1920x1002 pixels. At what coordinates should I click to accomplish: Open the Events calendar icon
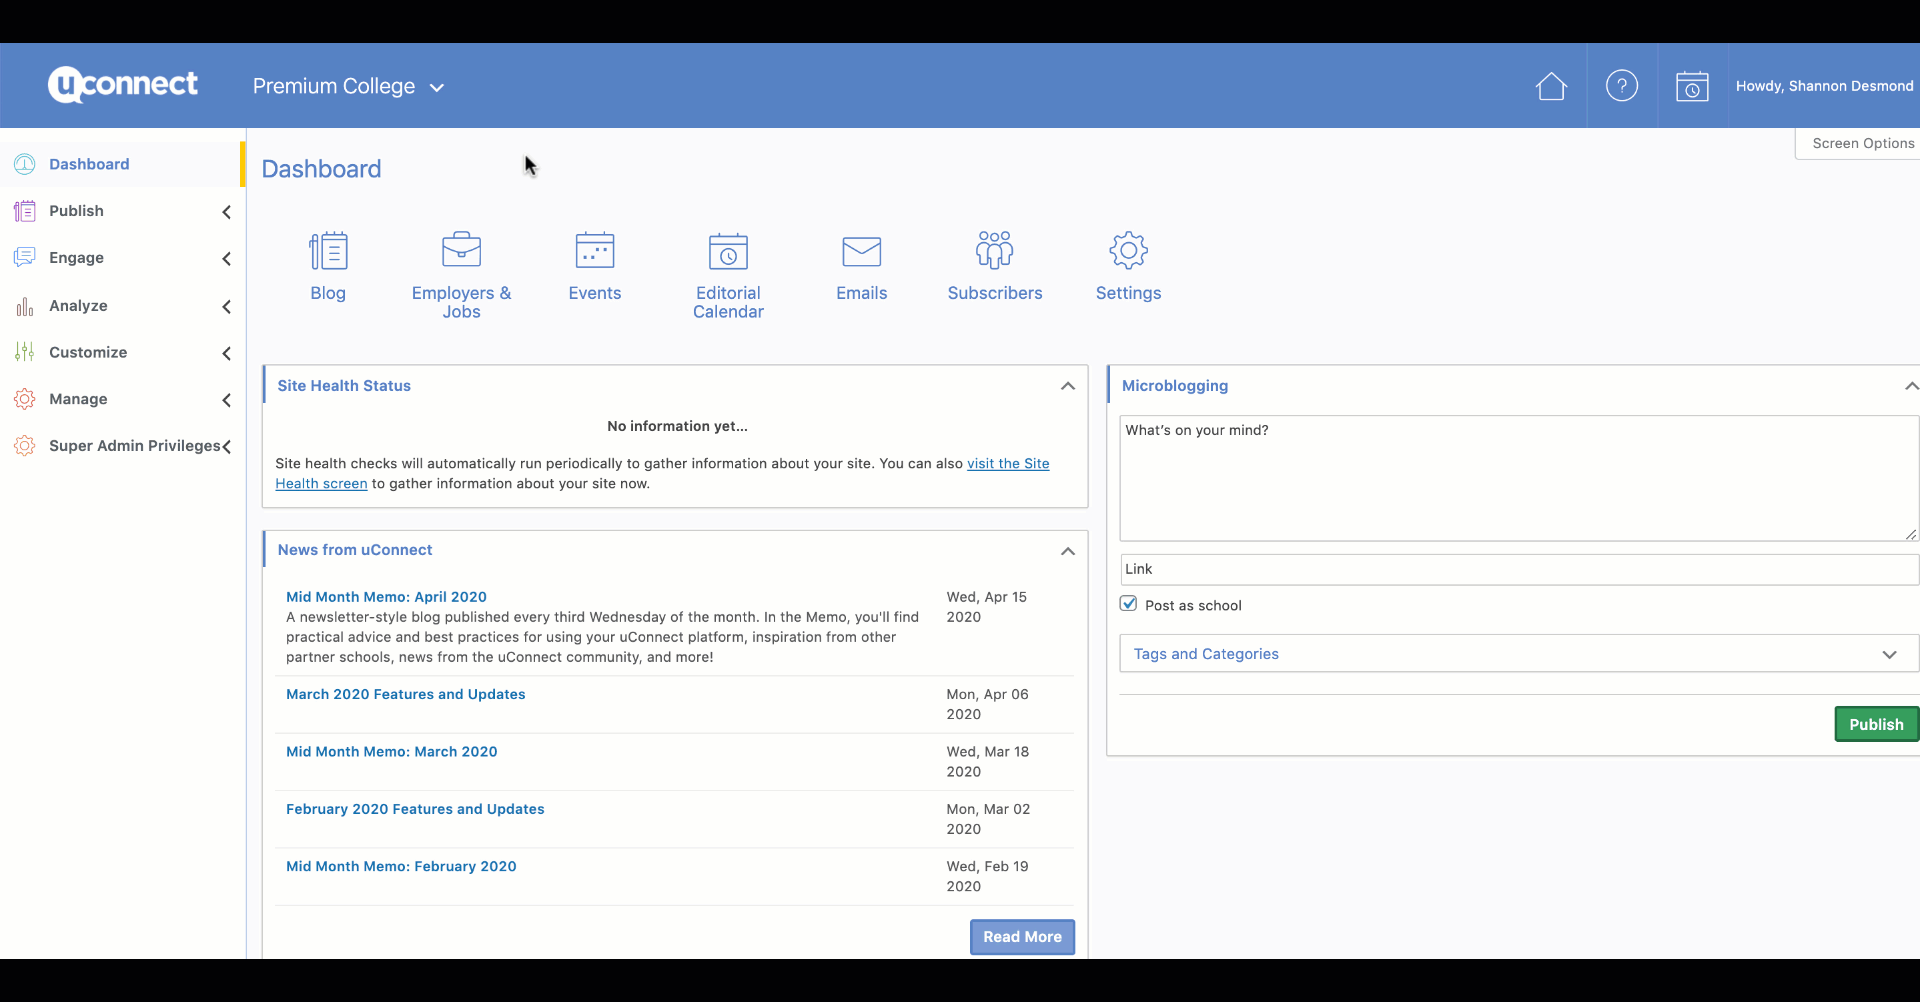pyautogui.click(x=595, y=251)
